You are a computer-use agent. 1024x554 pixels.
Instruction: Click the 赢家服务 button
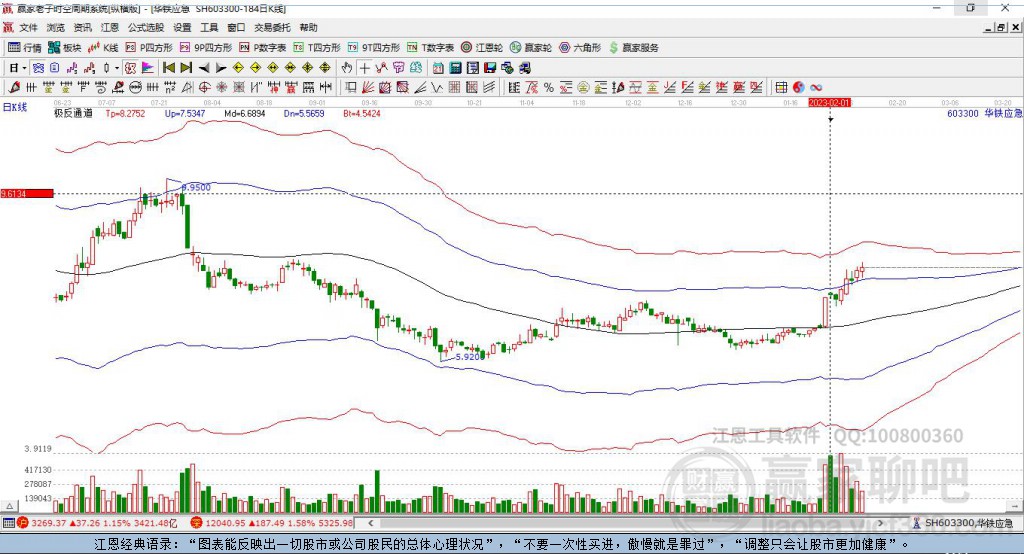(x=633, y=48)
